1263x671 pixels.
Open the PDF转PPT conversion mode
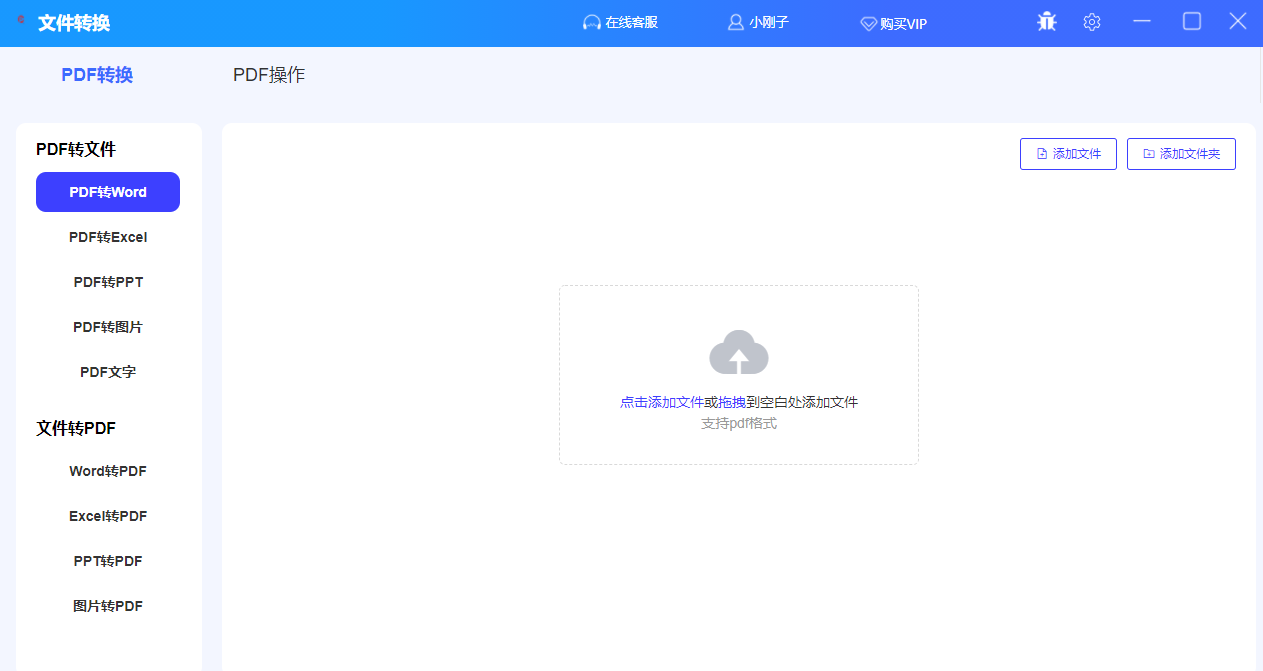click(x=108, y=282)
